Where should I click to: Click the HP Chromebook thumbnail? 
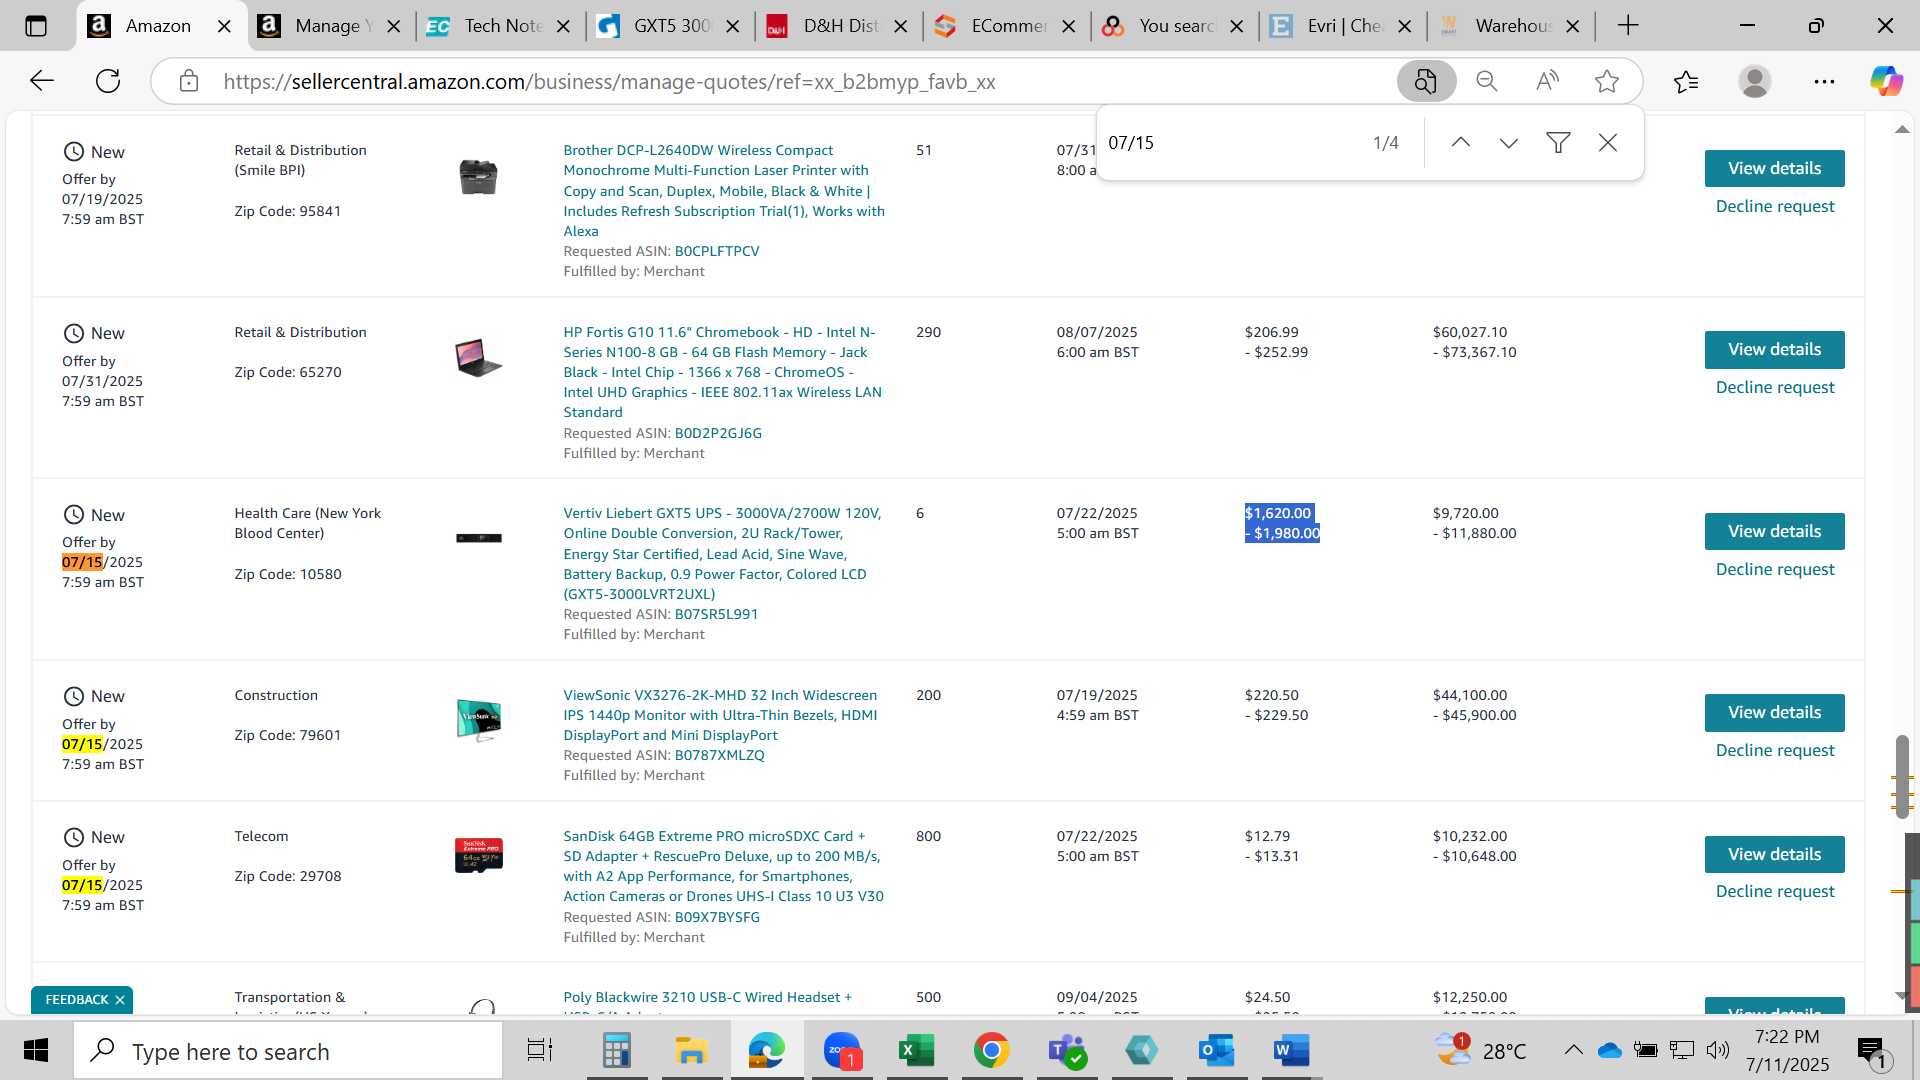coord(478,358)
